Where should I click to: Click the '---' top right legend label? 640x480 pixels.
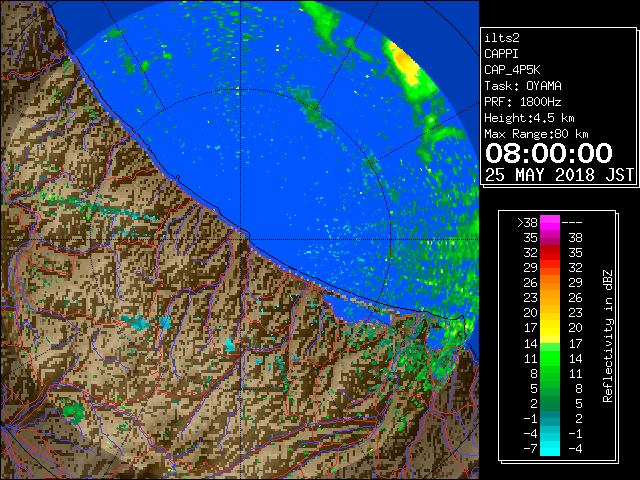click(x=572, y=223)
